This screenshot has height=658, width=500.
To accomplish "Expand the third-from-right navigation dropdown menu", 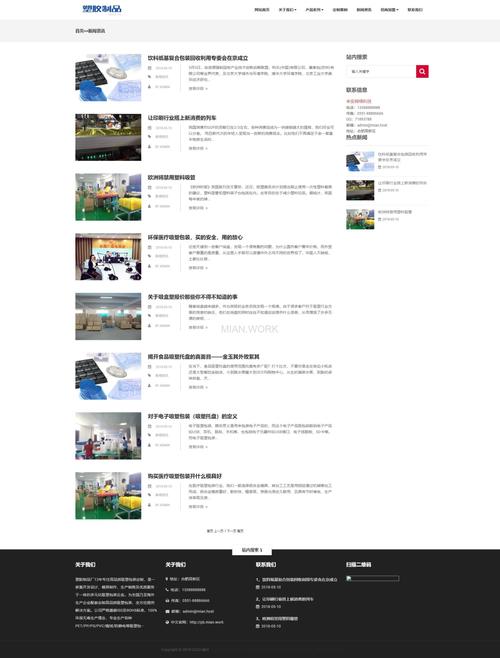I will click(389, 10).
